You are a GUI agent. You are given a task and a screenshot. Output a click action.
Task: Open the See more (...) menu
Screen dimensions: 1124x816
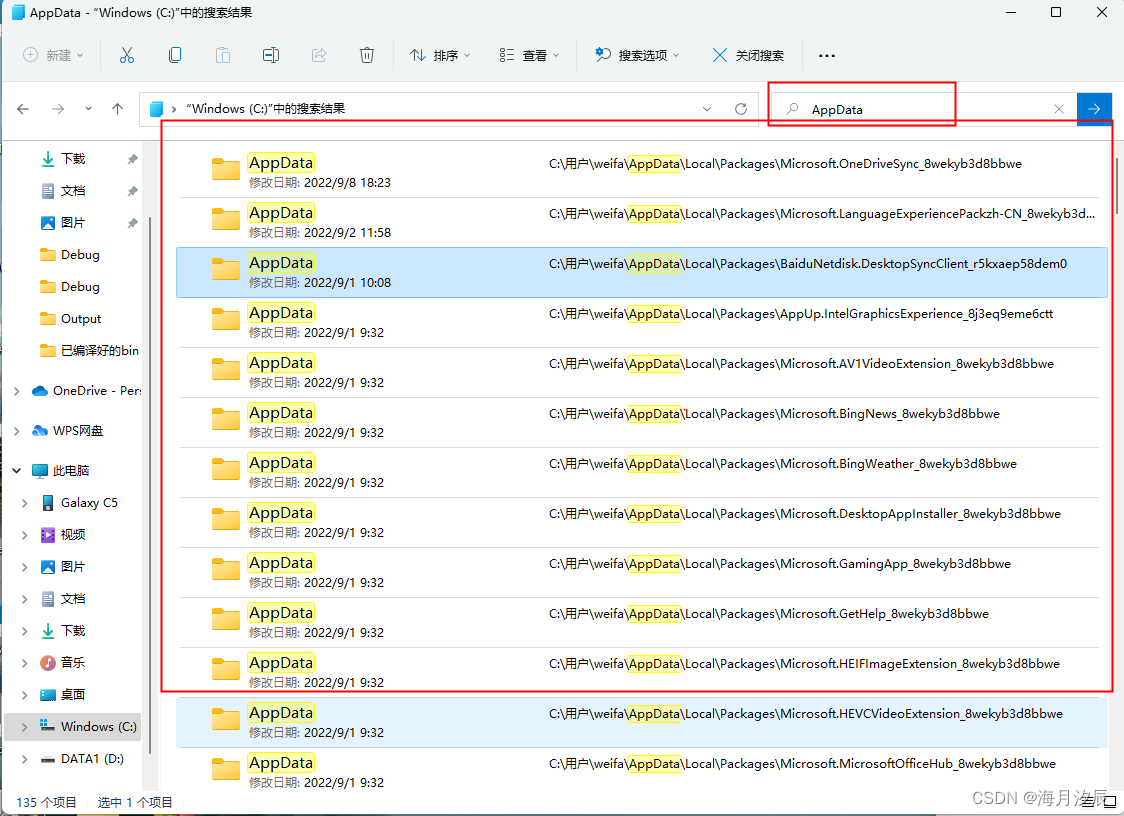(x=826, y=55)
